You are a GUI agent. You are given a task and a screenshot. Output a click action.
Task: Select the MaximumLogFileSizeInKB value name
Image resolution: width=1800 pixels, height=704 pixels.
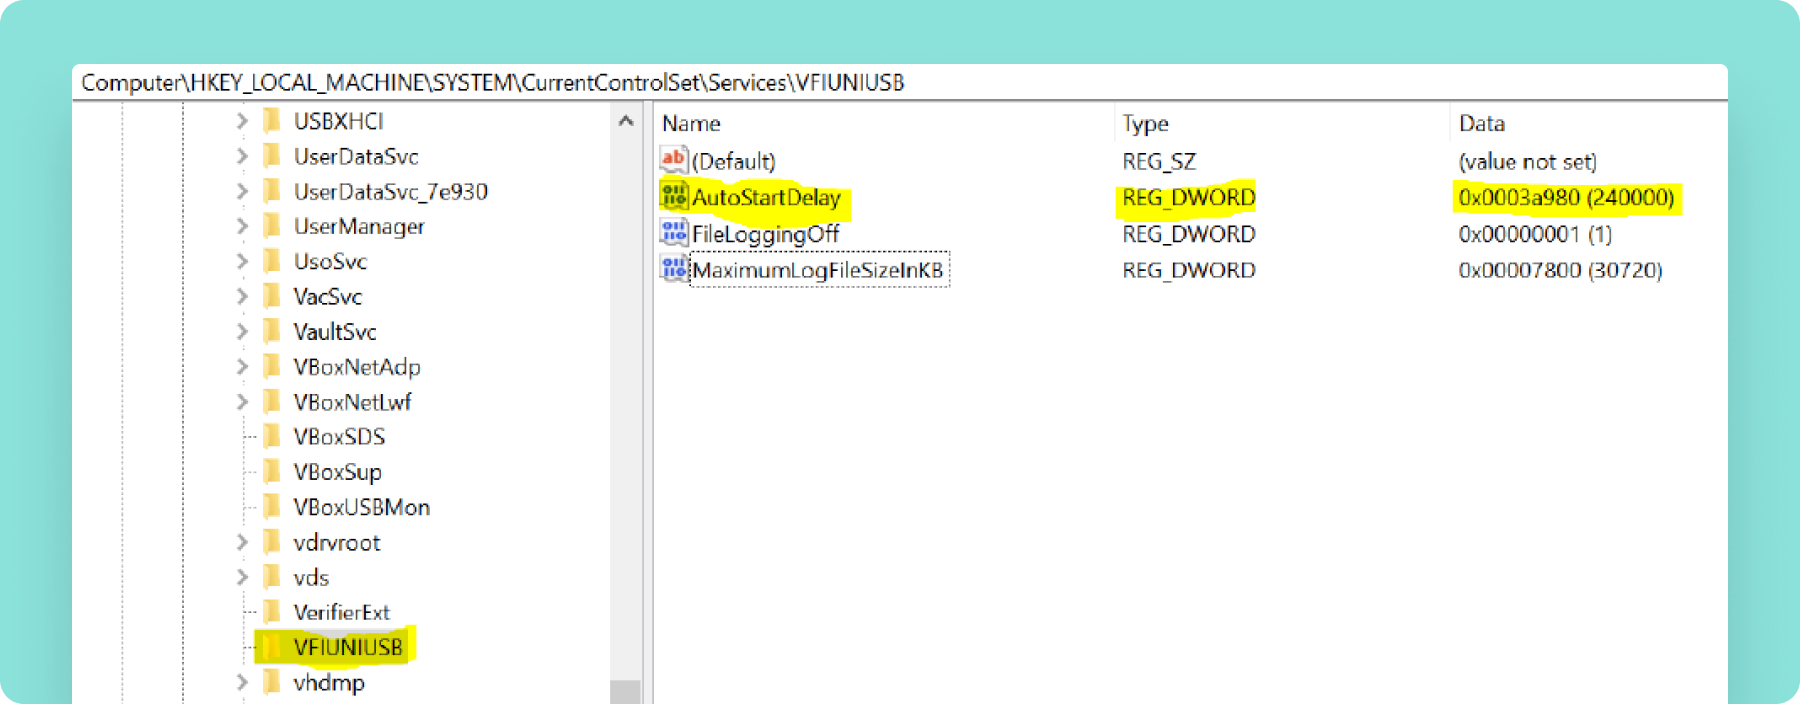[x=818, y=270]
